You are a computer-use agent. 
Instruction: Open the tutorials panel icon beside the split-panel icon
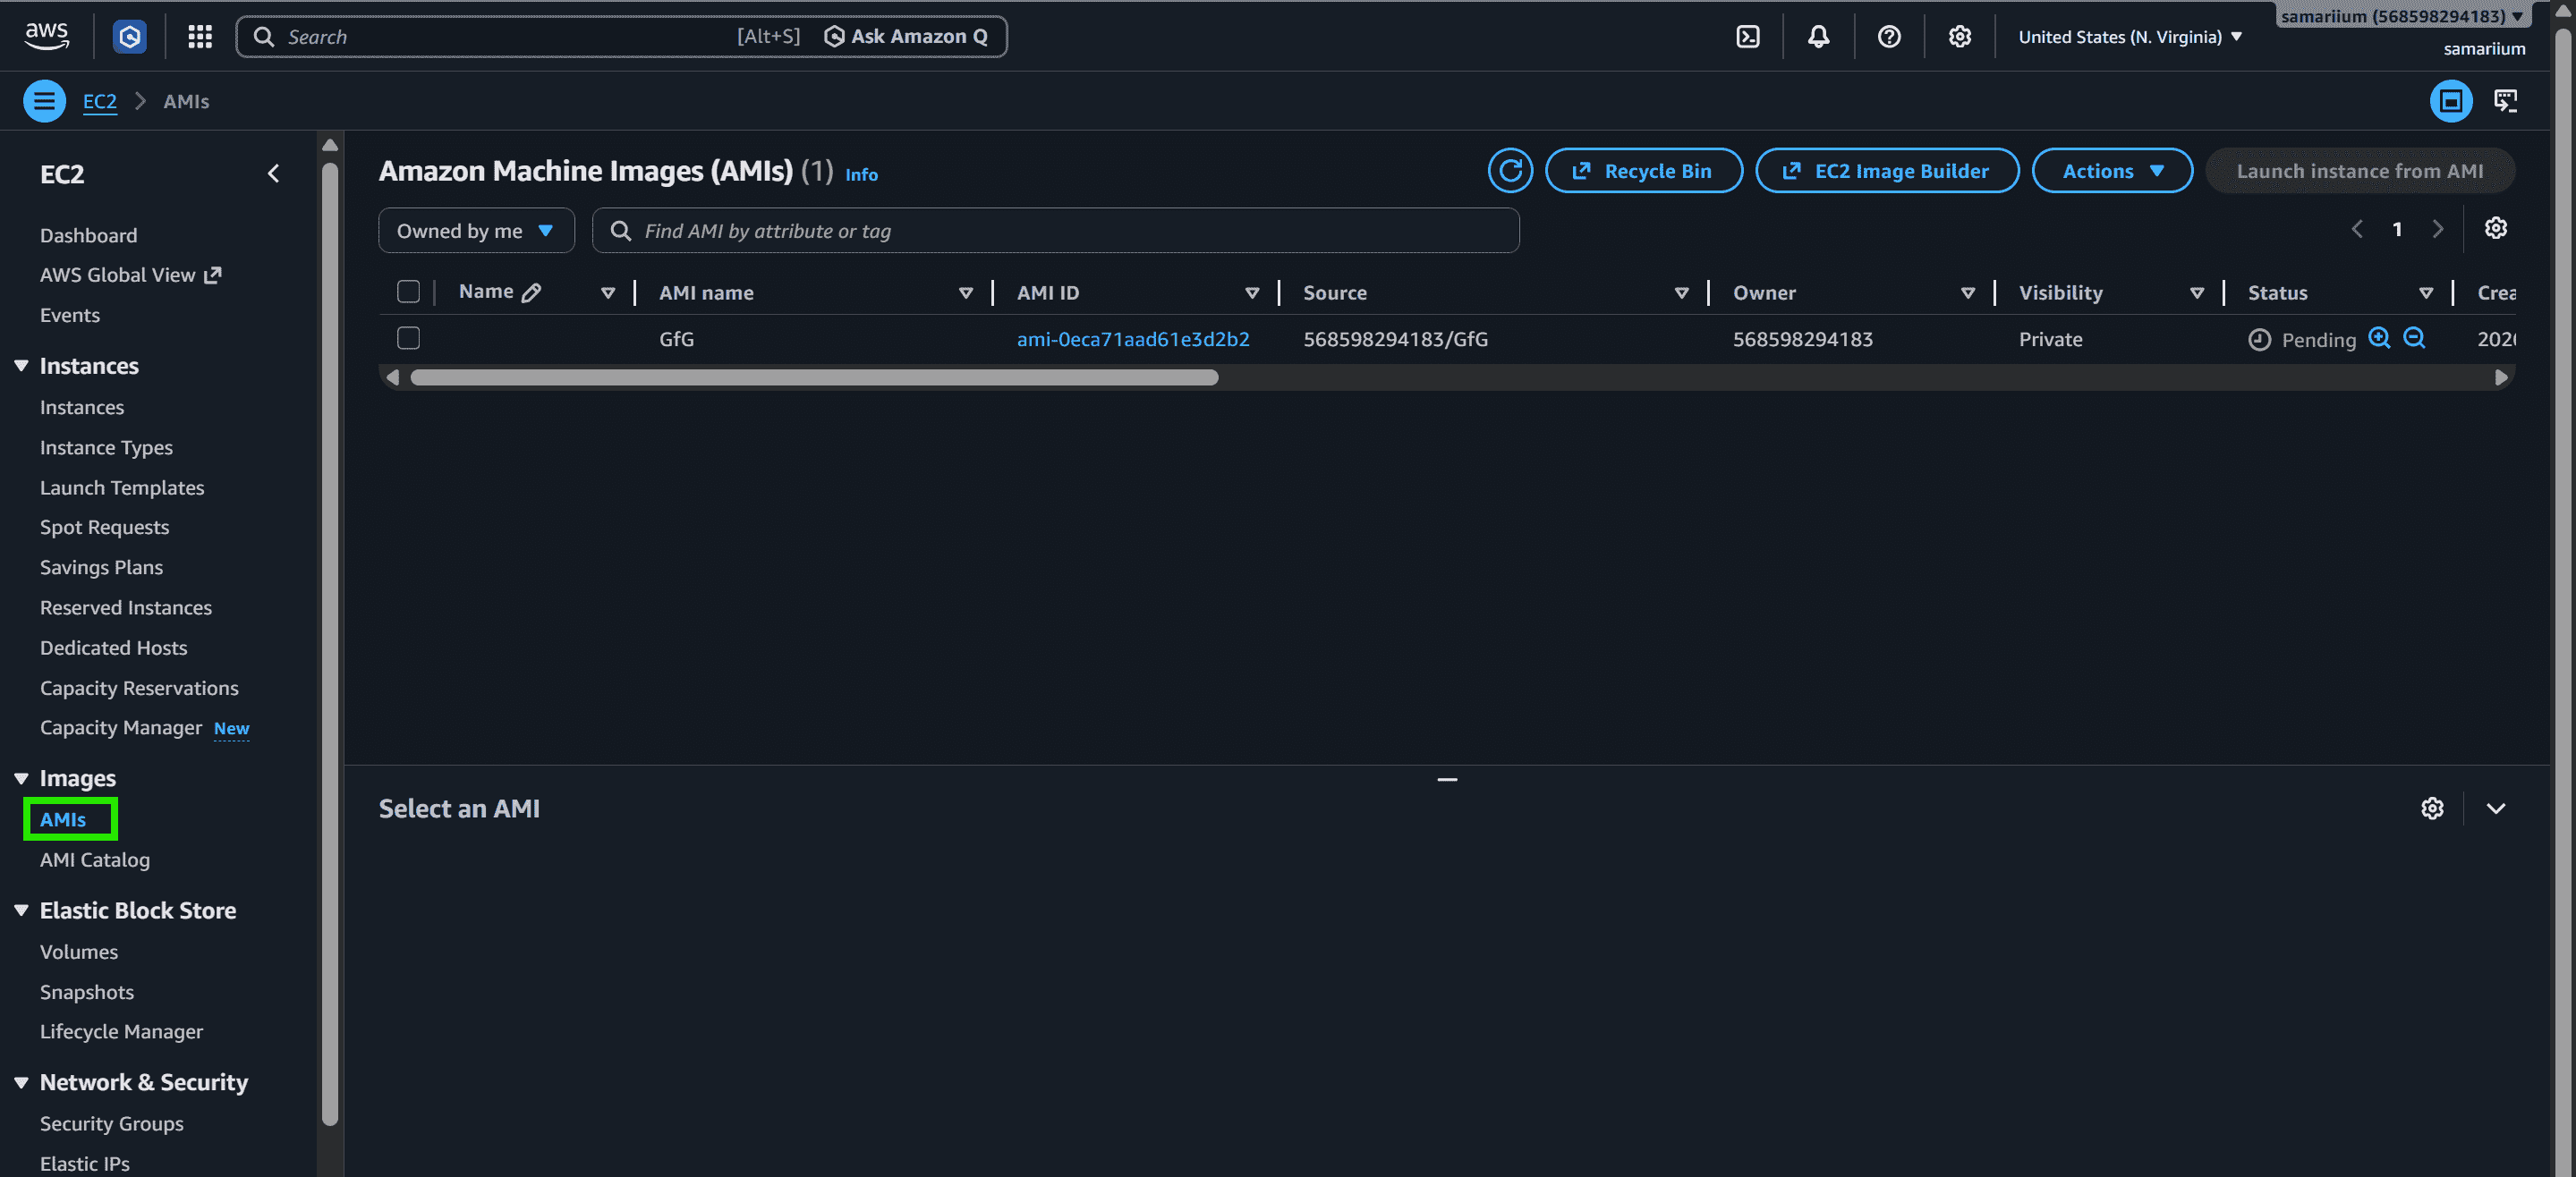tap(2505, 101)
